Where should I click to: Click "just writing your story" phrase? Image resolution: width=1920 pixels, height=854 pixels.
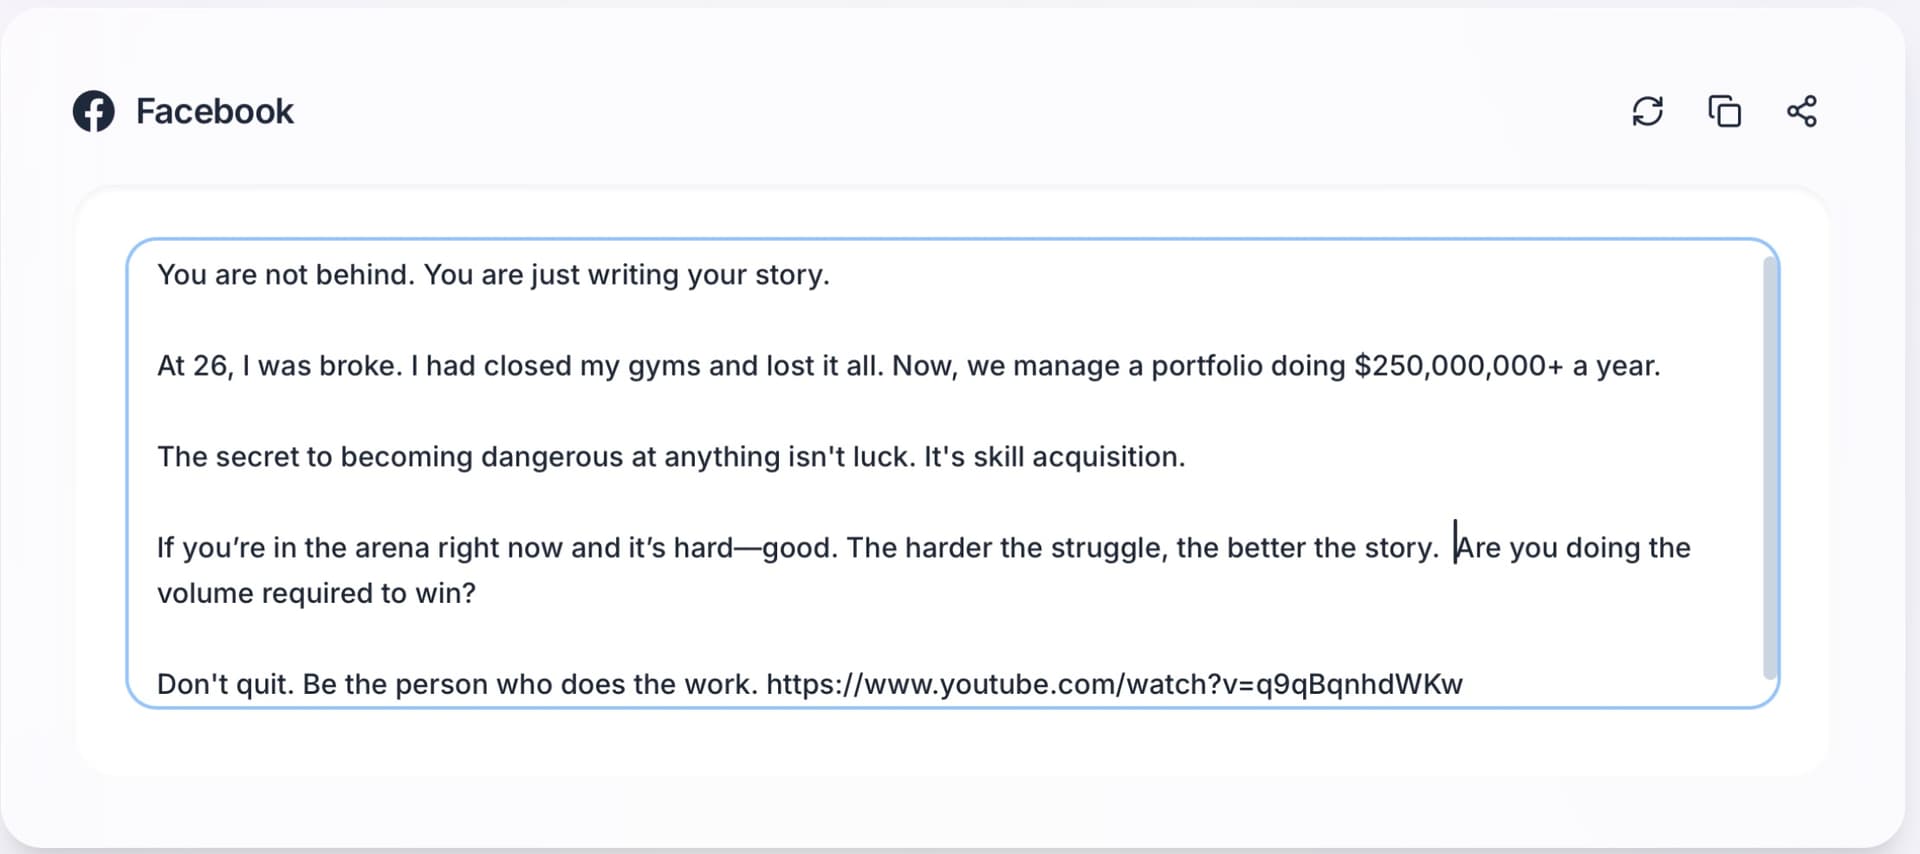coord(679,275)
